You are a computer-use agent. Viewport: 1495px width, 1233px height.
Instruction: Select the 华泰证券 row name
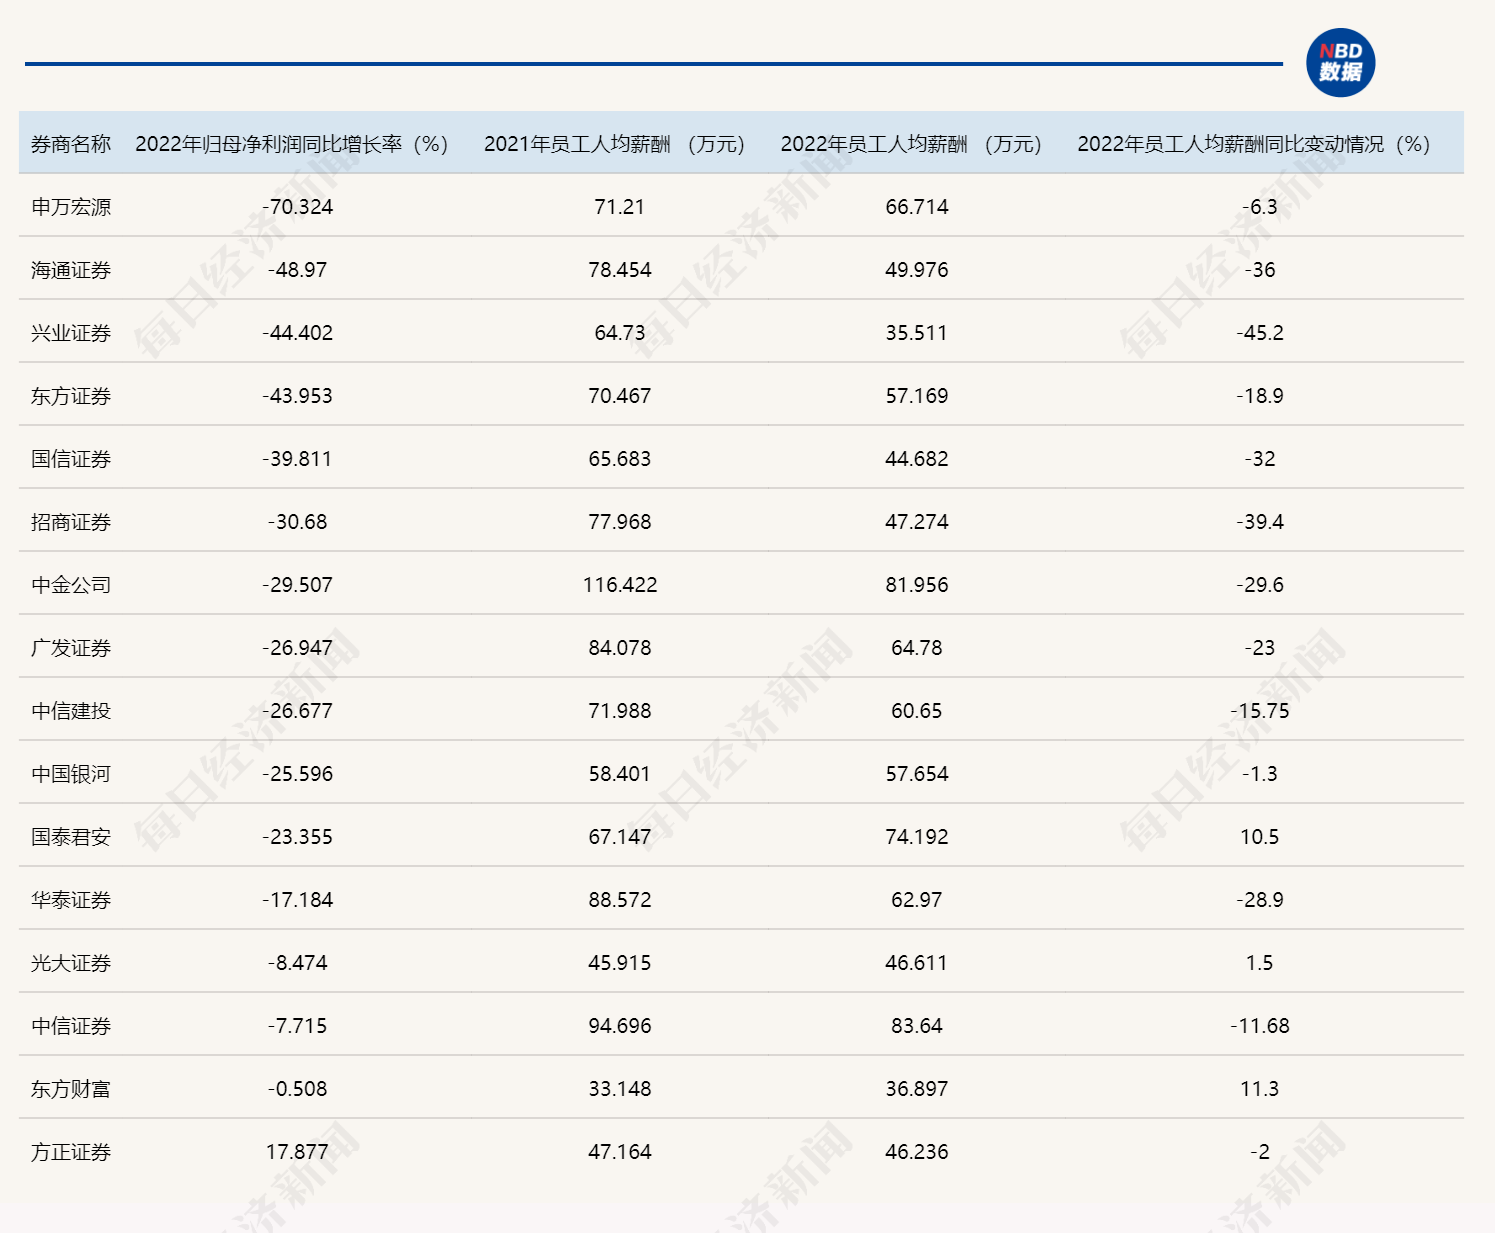pos(71,900)
